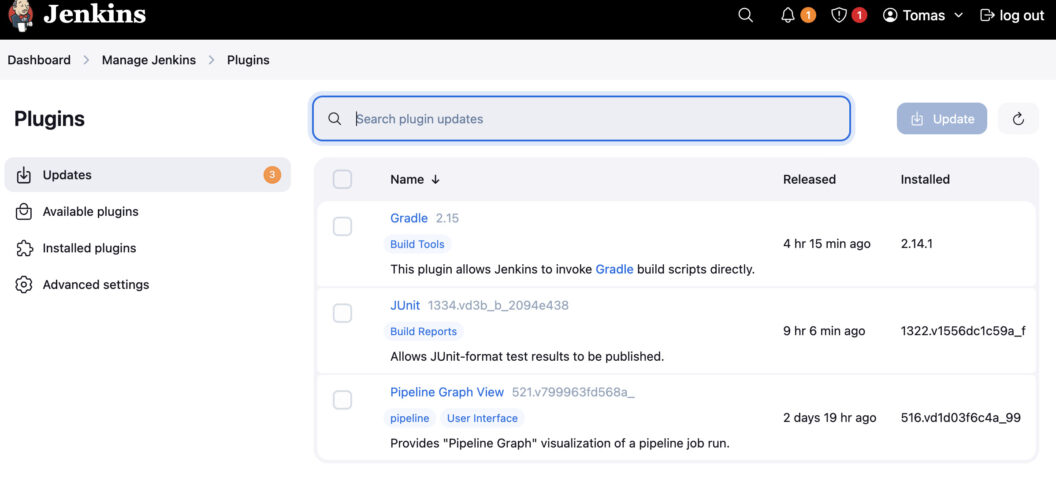Click Plugins breadcrumb
The height and width of the screenshot is (488, 1056).
click(248, 60)
